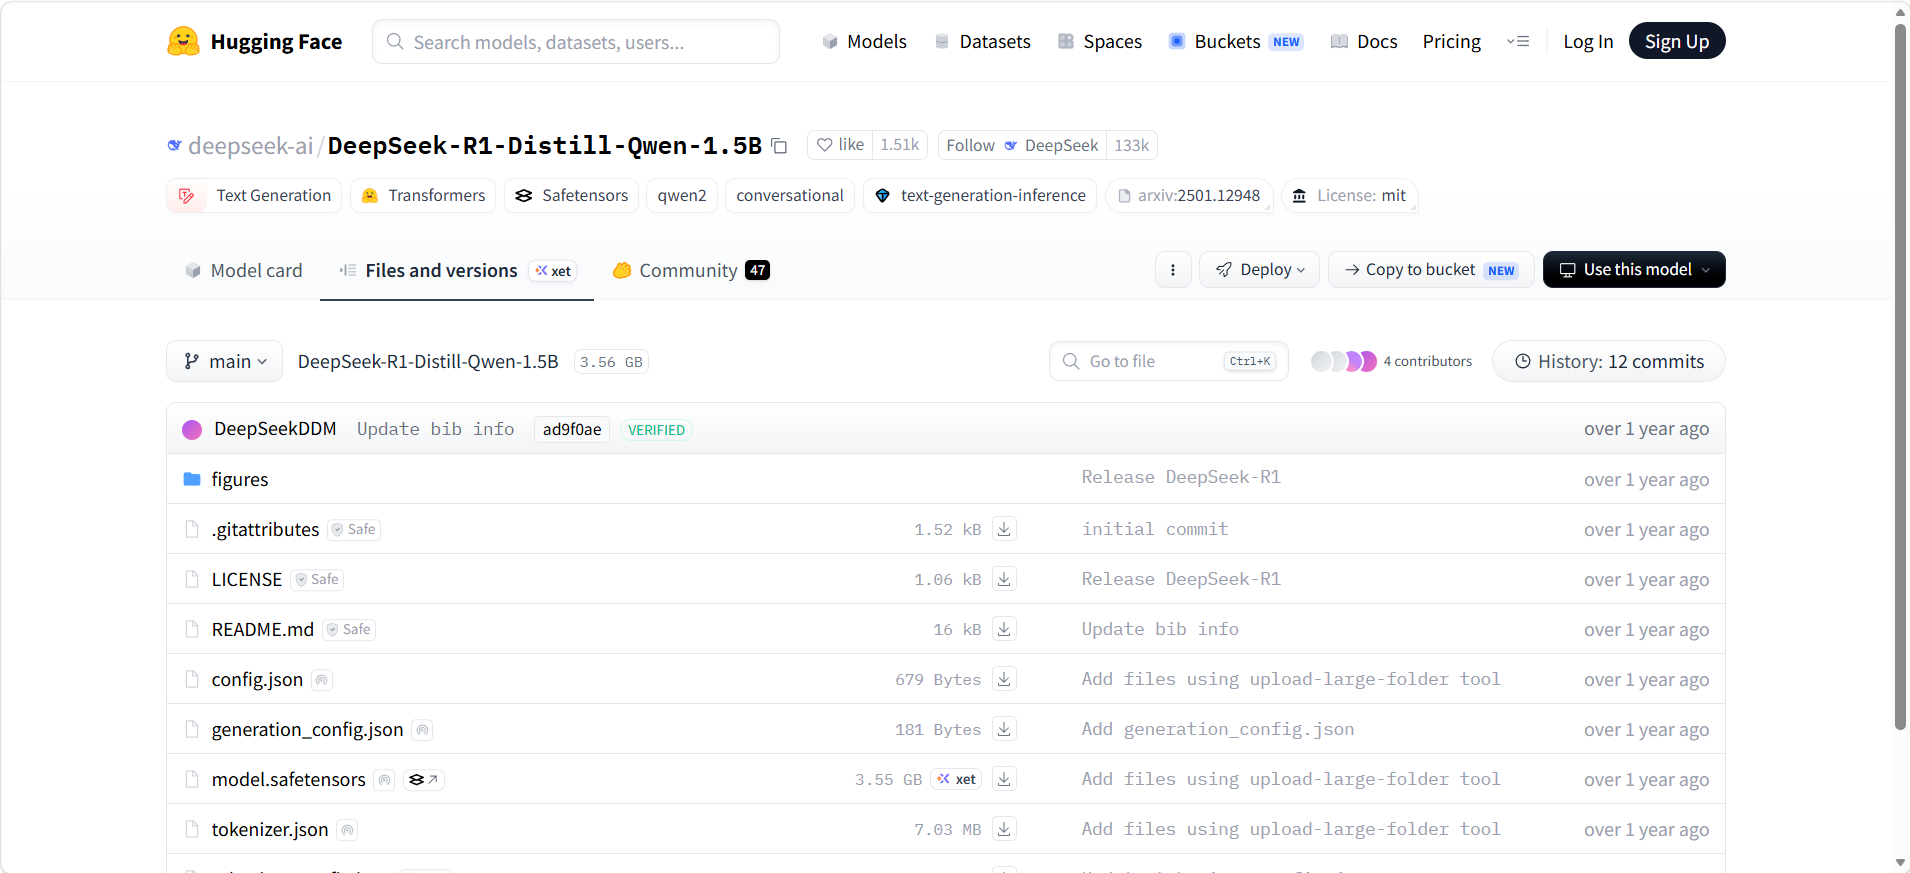This screenshot has height=873, width=1910.
Task: Click the Safe badge beside README.md
Action: [349, 629]
